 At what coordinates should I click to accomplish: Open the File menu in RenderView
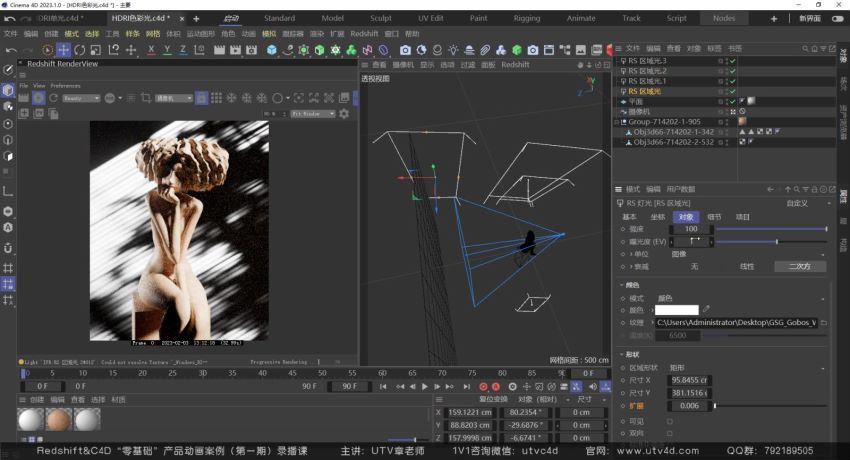coord(24,86)
